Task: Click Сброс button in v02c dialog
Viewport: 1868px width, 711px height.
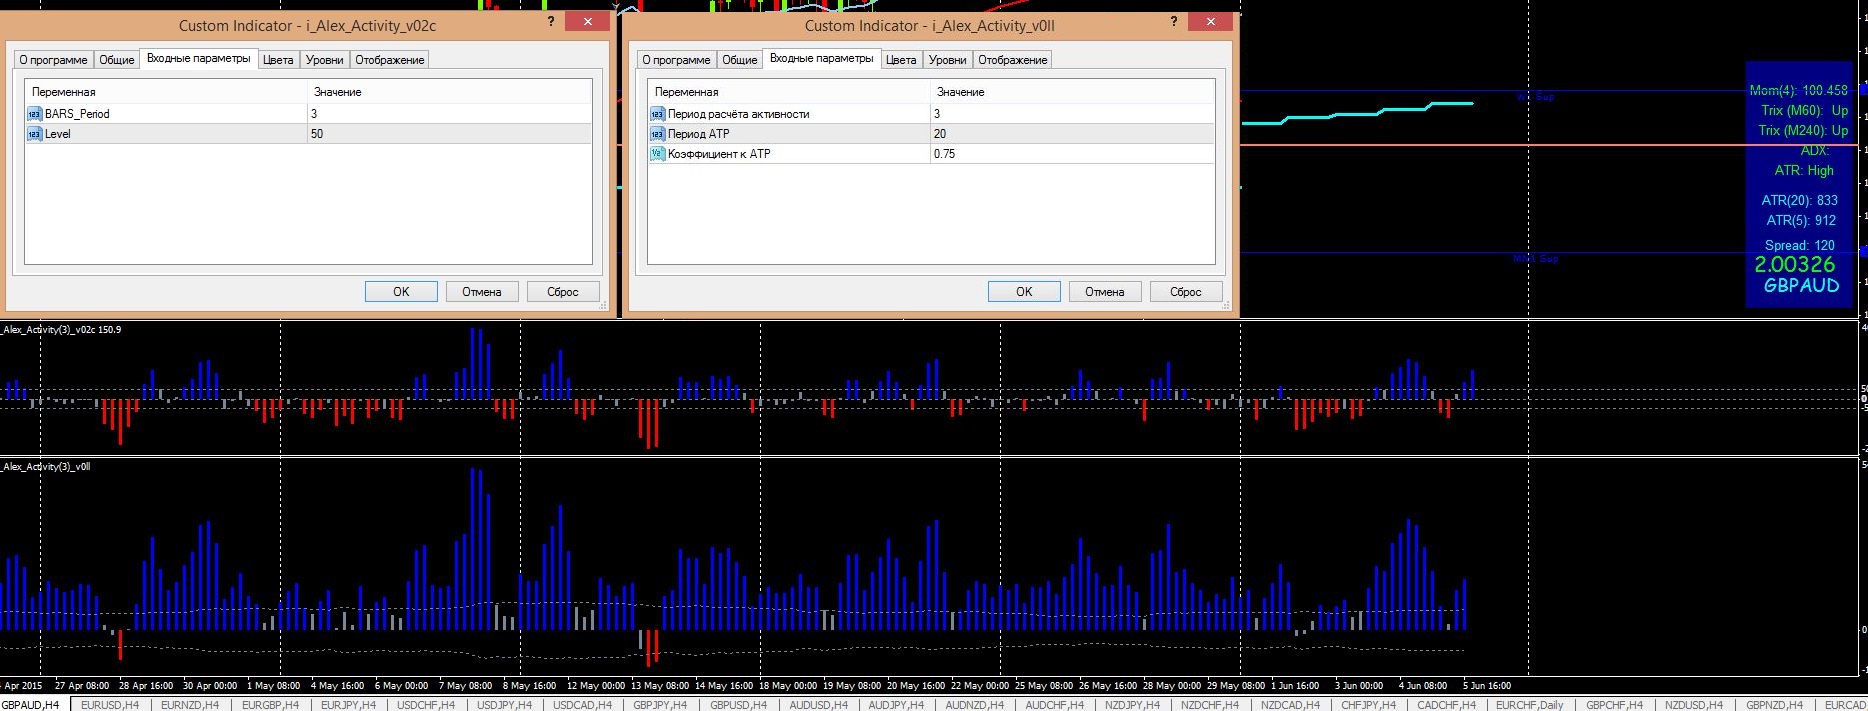Action: coord(562,292)
